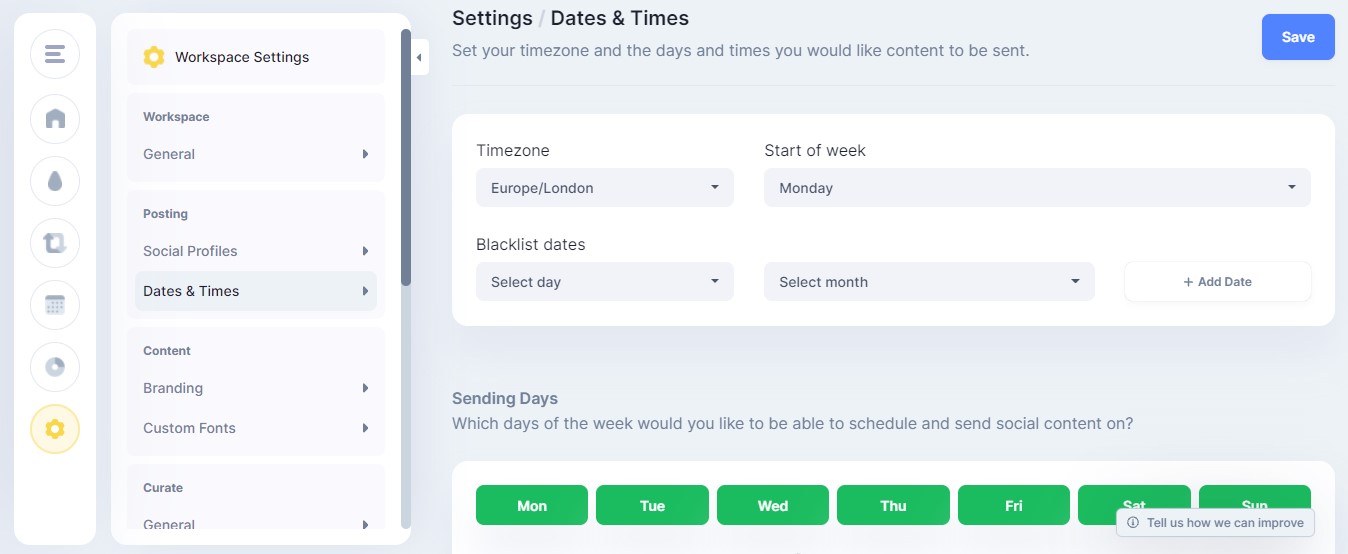Open the hamburger menu icon in sidebar
1348x554 pixels.
pyautogui.click(x=55, y=54)
